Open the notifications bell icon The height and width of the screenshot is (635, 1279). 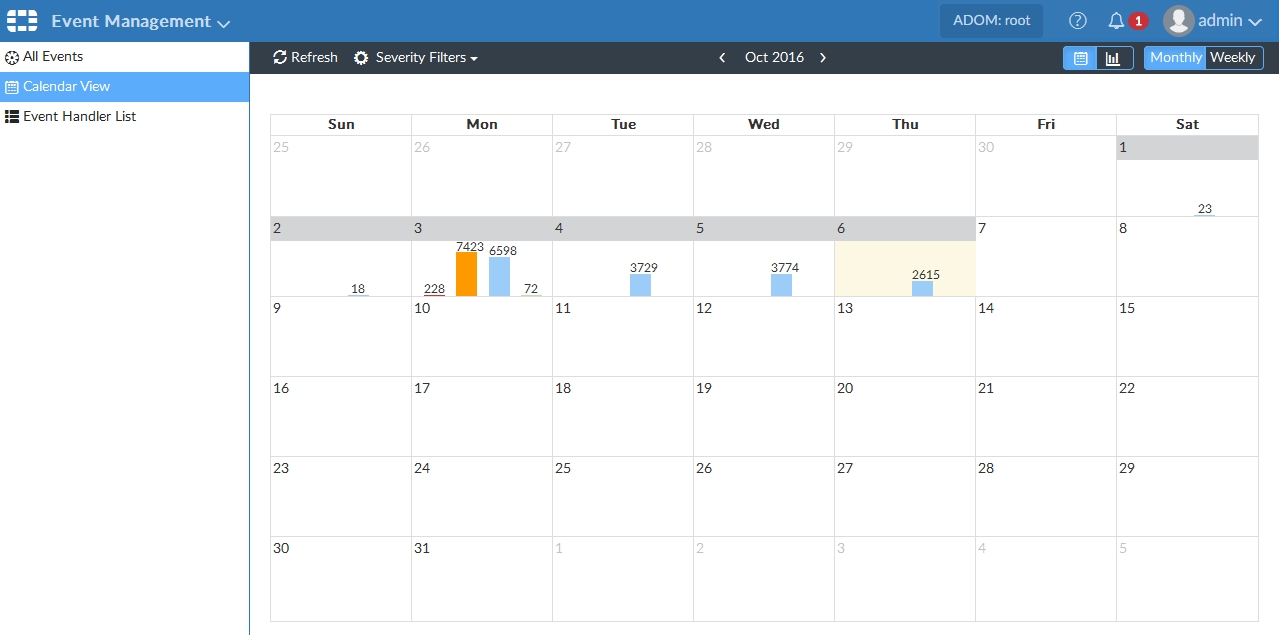point(1116,20)
